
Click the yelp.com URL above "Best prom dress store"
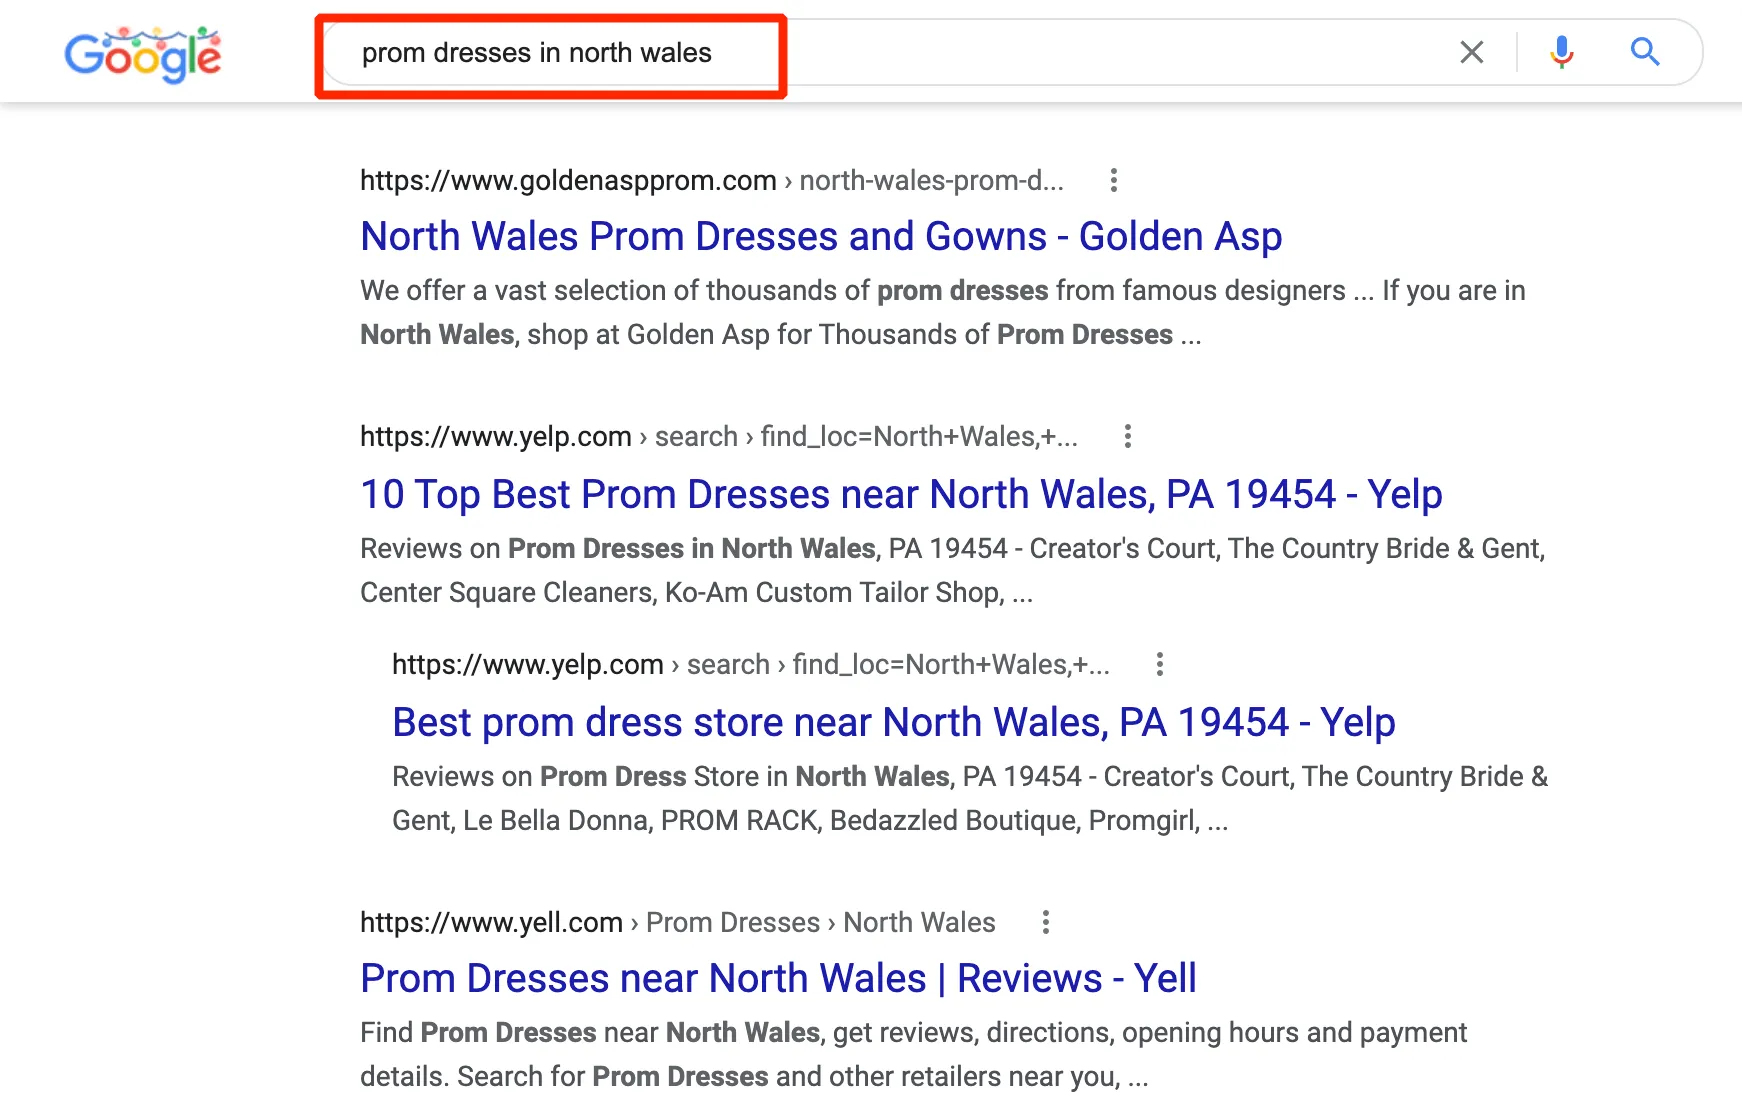pos(528,665)
